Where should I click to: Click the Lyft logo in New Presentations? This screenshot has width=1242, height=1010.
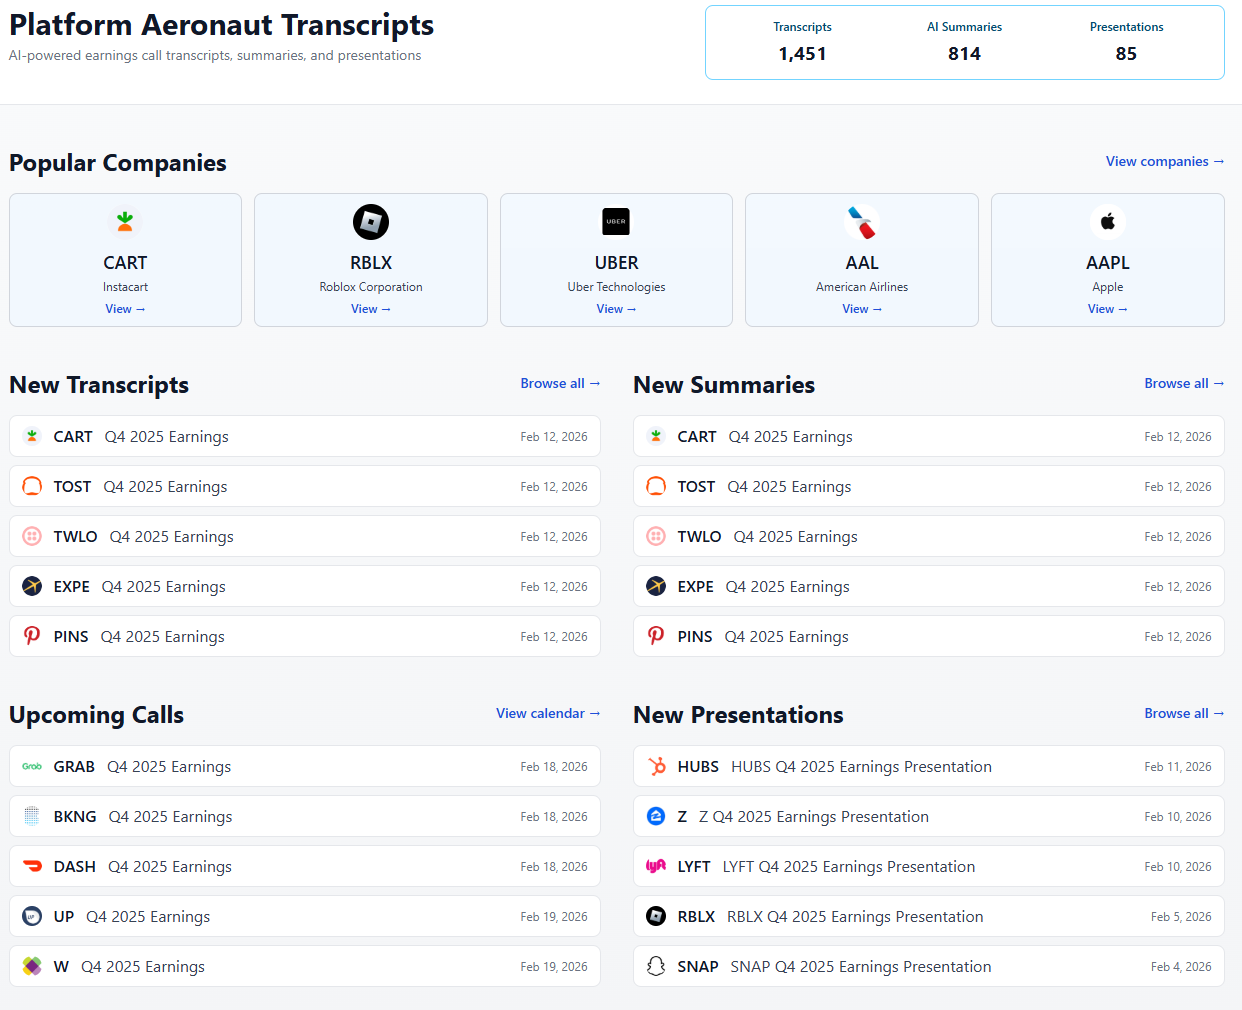click(x=656, y=866)
